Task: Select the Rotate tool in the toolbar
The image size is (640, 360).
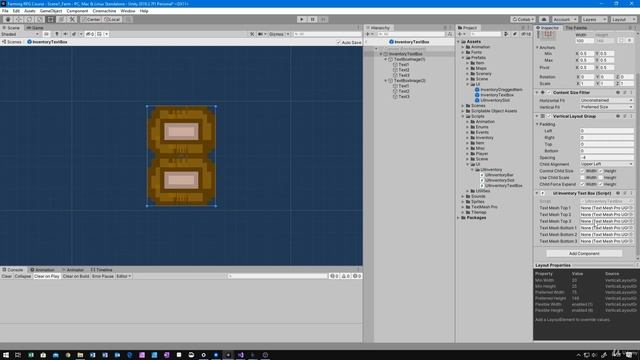Action: [29, 19]
